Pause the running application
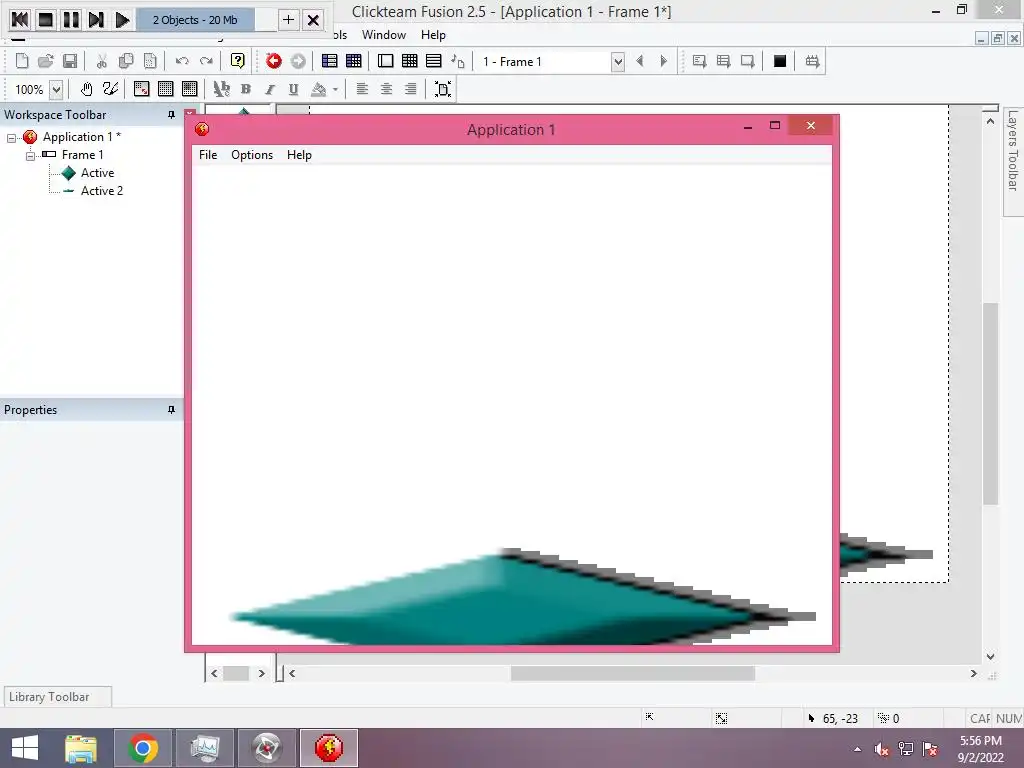The image size is (1024, 768). 71,20
